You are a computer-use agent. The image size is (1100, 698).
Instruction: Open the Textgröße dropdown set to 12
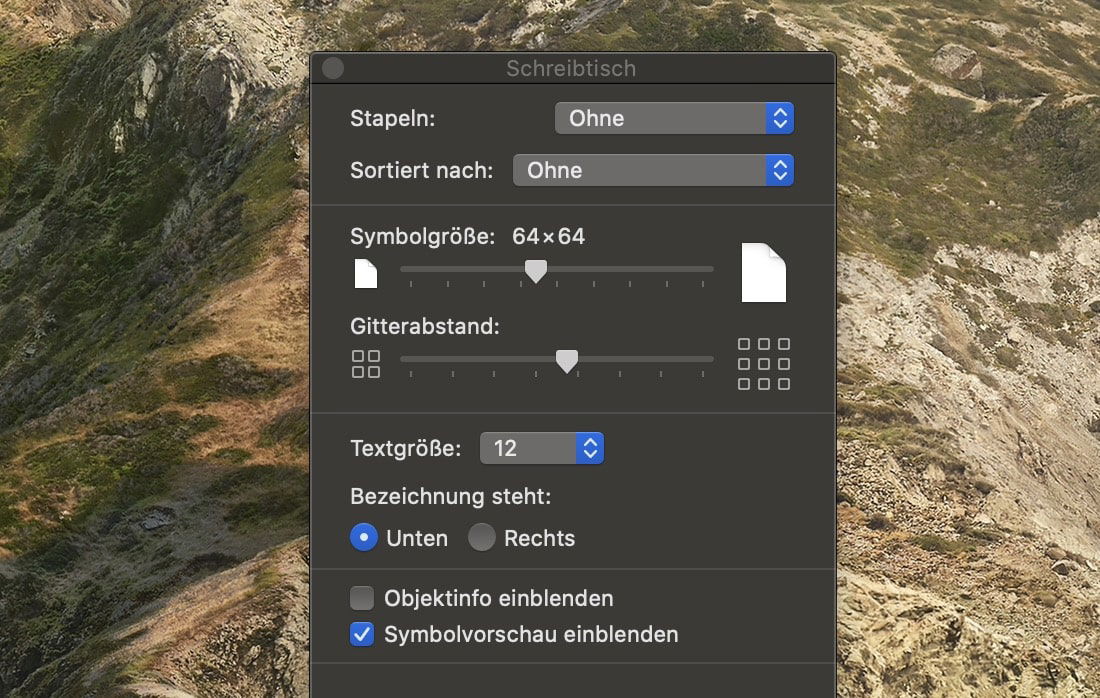(528, 448)
